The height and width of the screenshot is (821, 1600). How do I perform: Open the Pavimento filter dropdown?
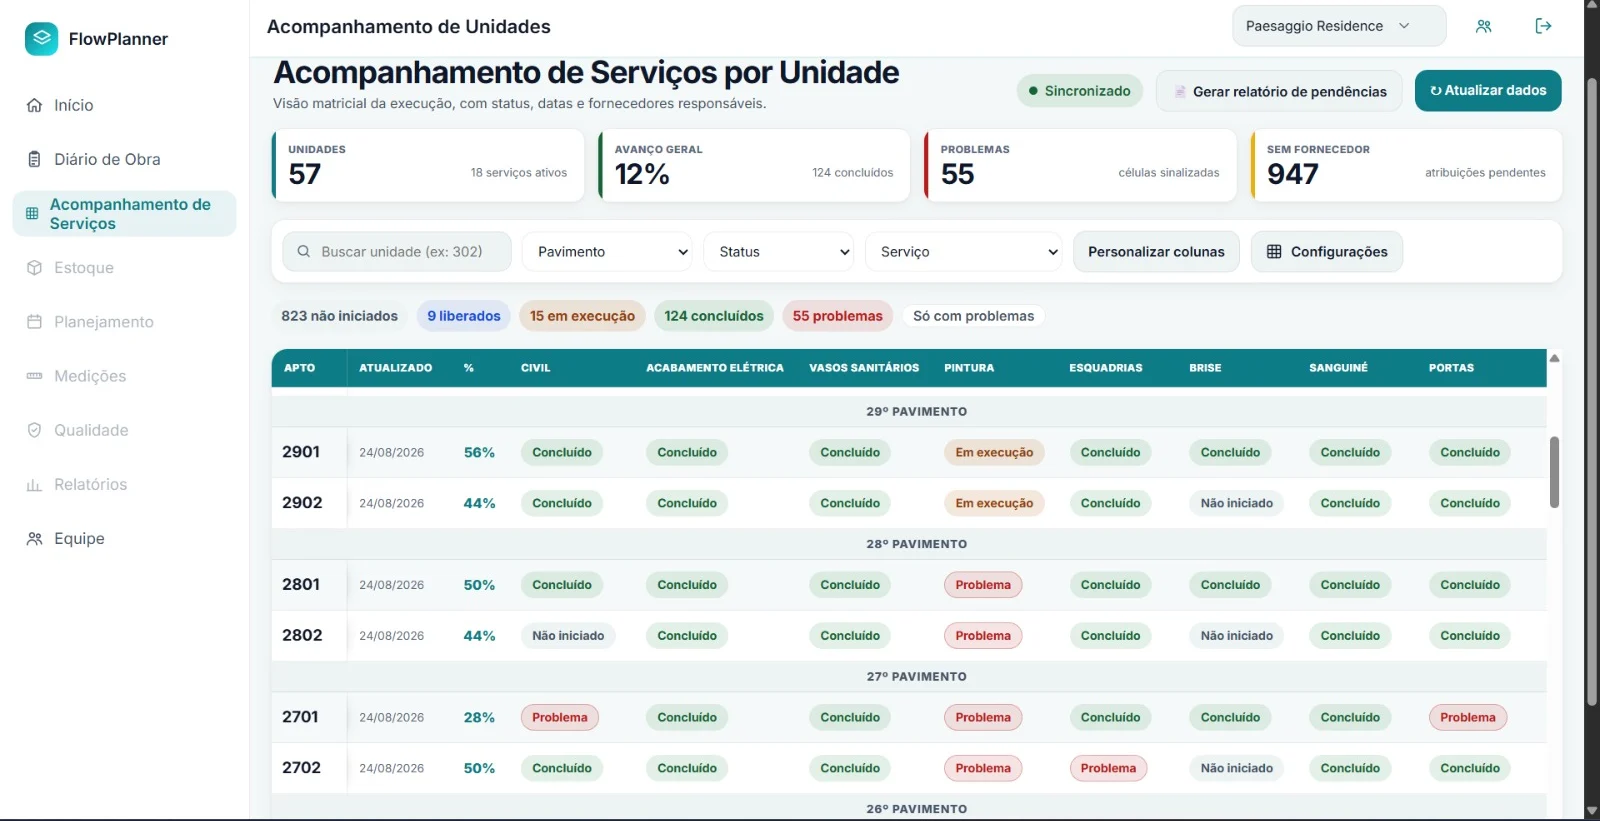coord(608,252)
